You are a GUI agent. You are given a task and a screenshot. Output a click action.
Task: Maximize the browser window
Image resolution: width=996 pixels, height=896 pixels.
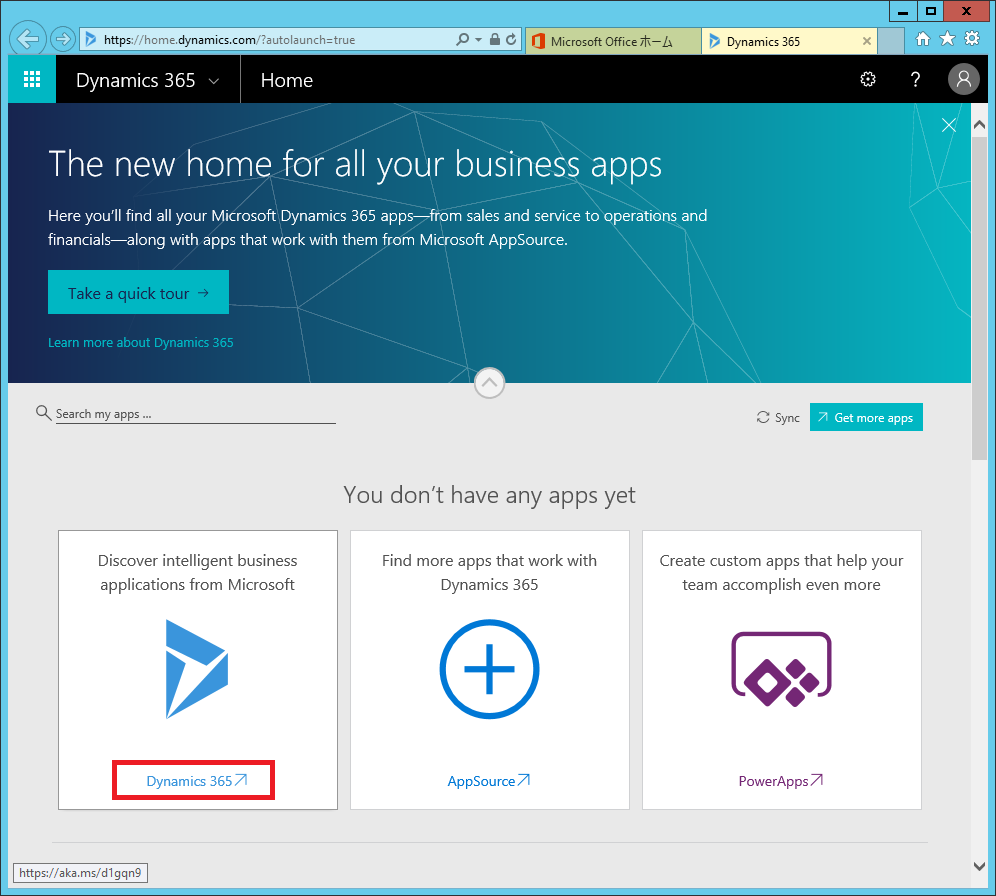[x=931, y=11]
